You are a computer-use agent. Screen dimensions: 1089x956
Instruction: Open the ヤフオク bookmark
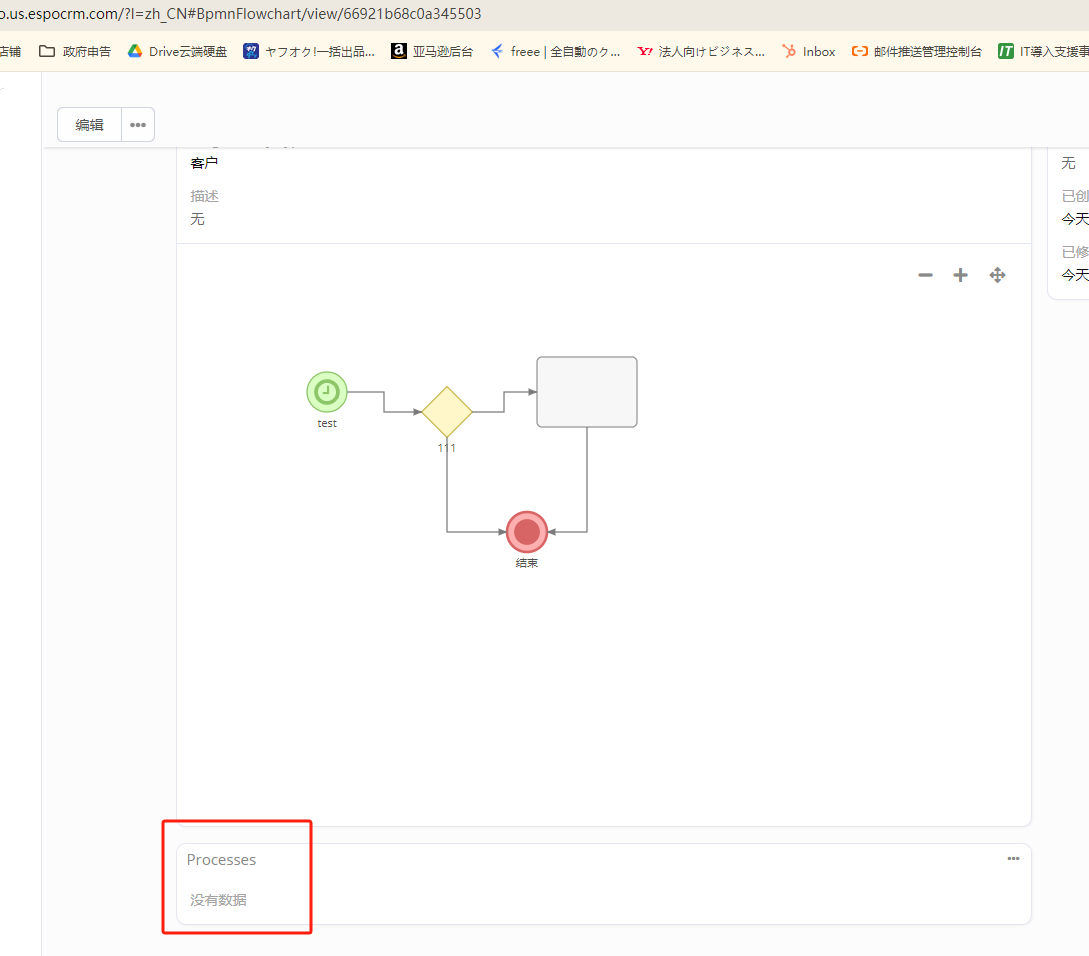310,51
